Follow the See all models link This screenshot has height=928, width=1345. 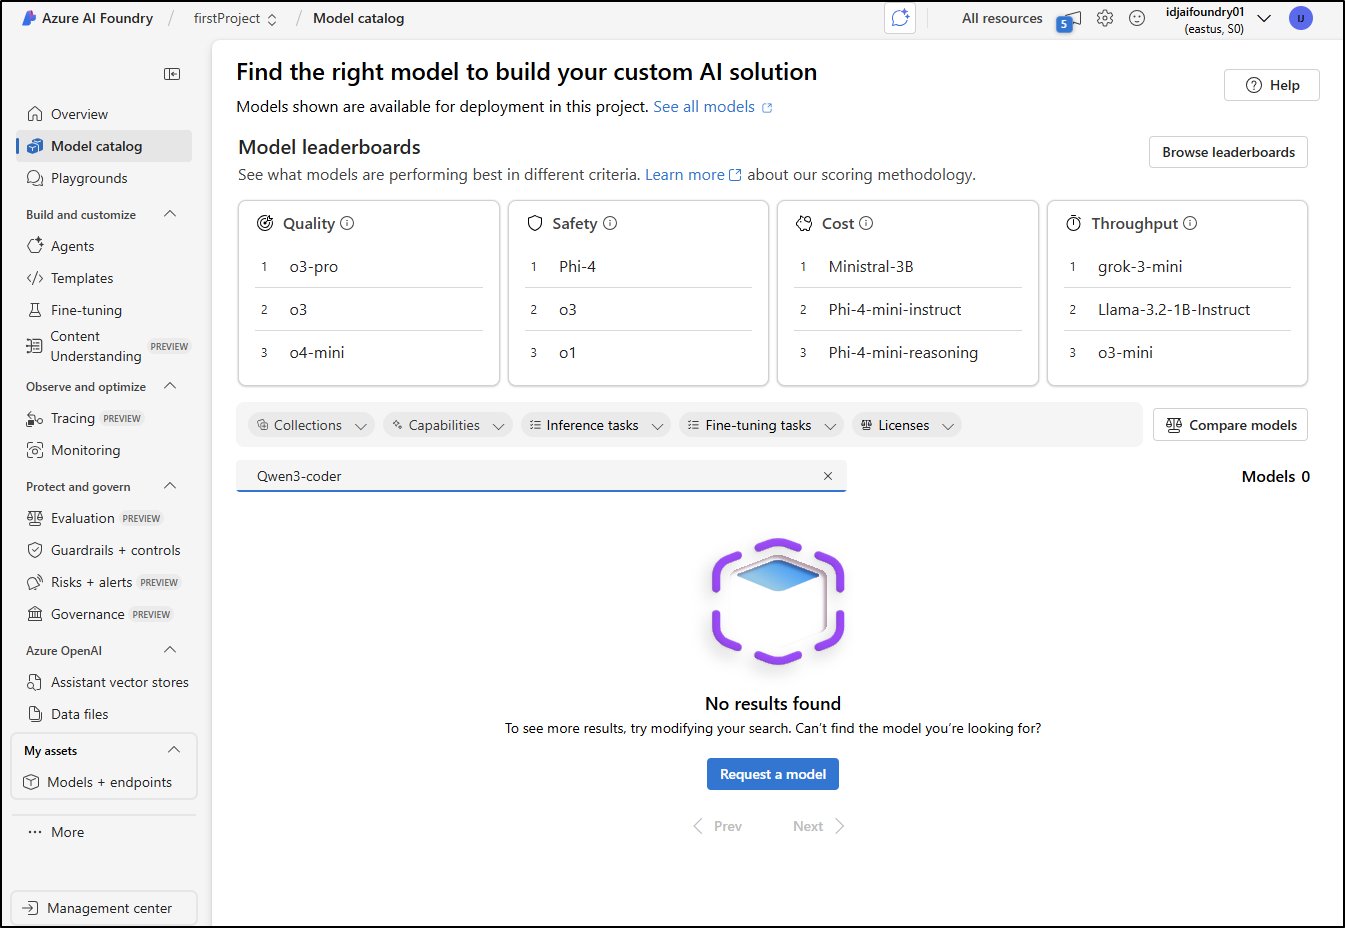pyautogui.click(x=704, y=107)
